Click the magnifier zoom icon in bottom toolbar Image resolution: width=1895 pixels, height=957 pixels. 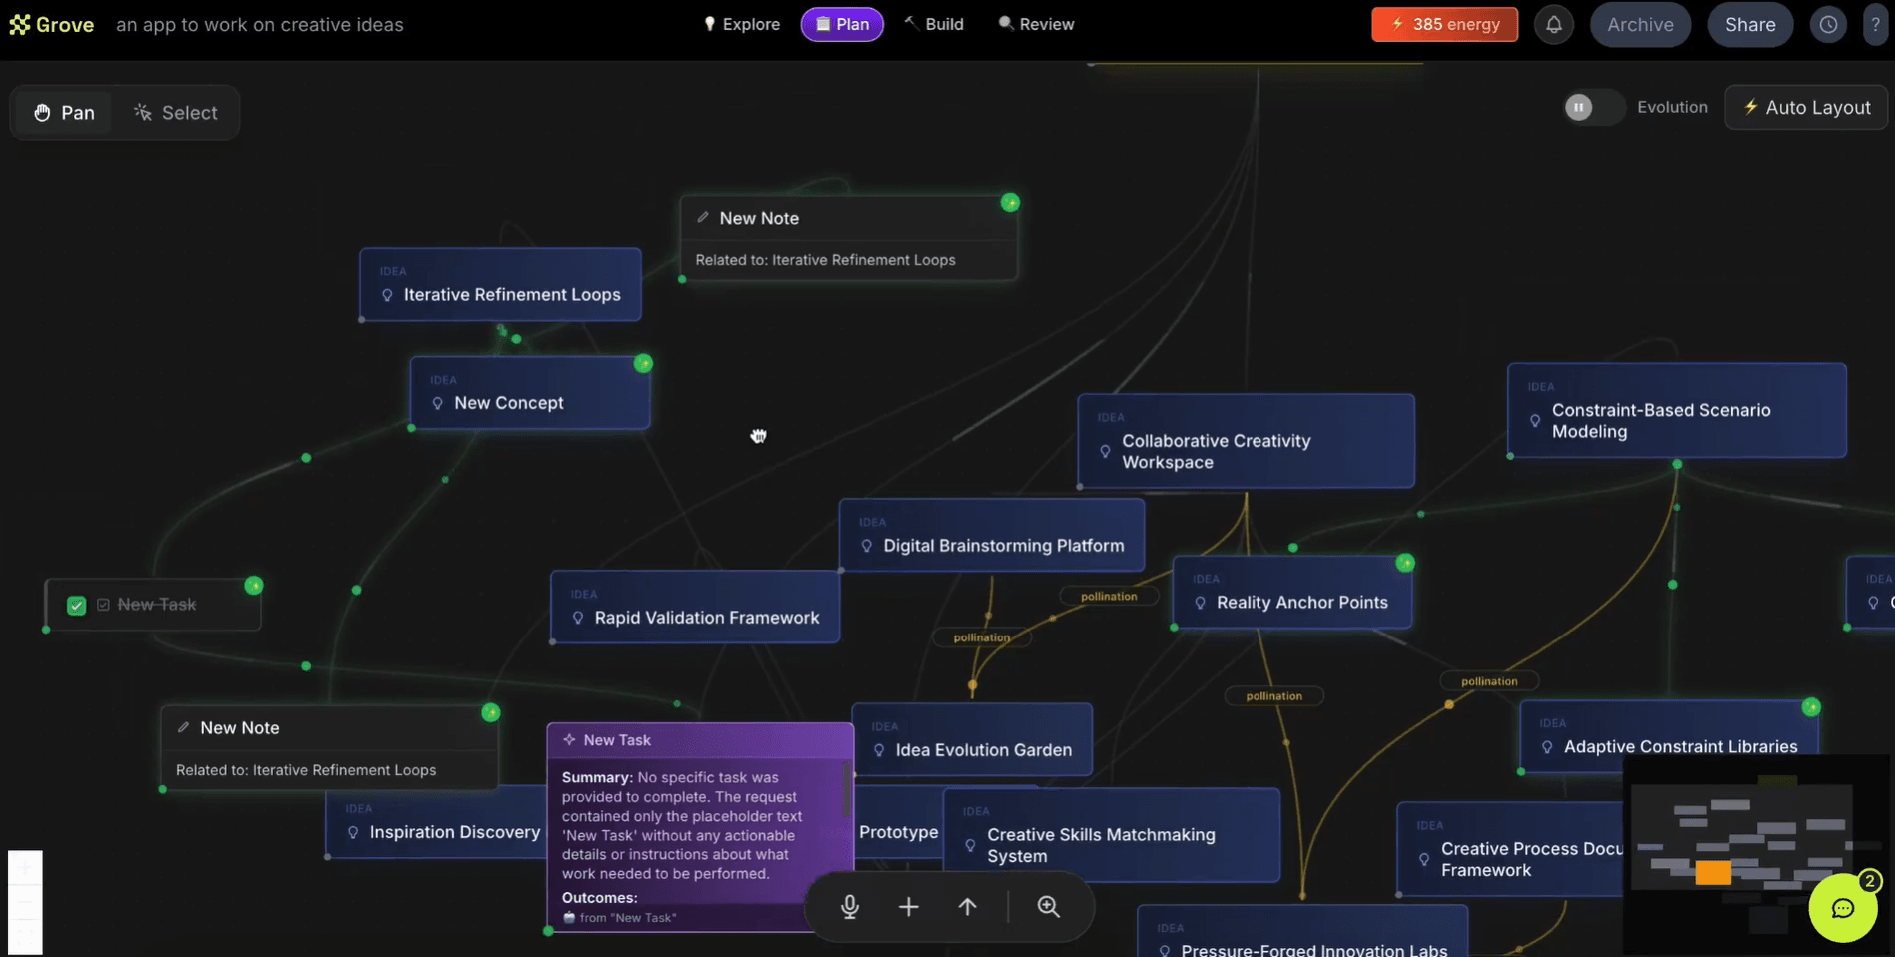pos(1048,906)
